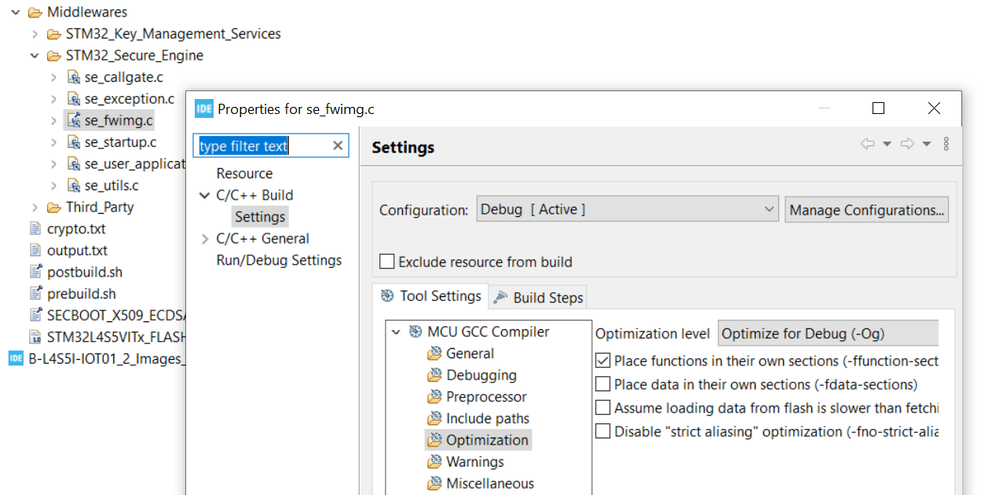Click the SECBOOT_X509_ECDSA file icon
The image size is (999, 495).
tap(36, 315)
